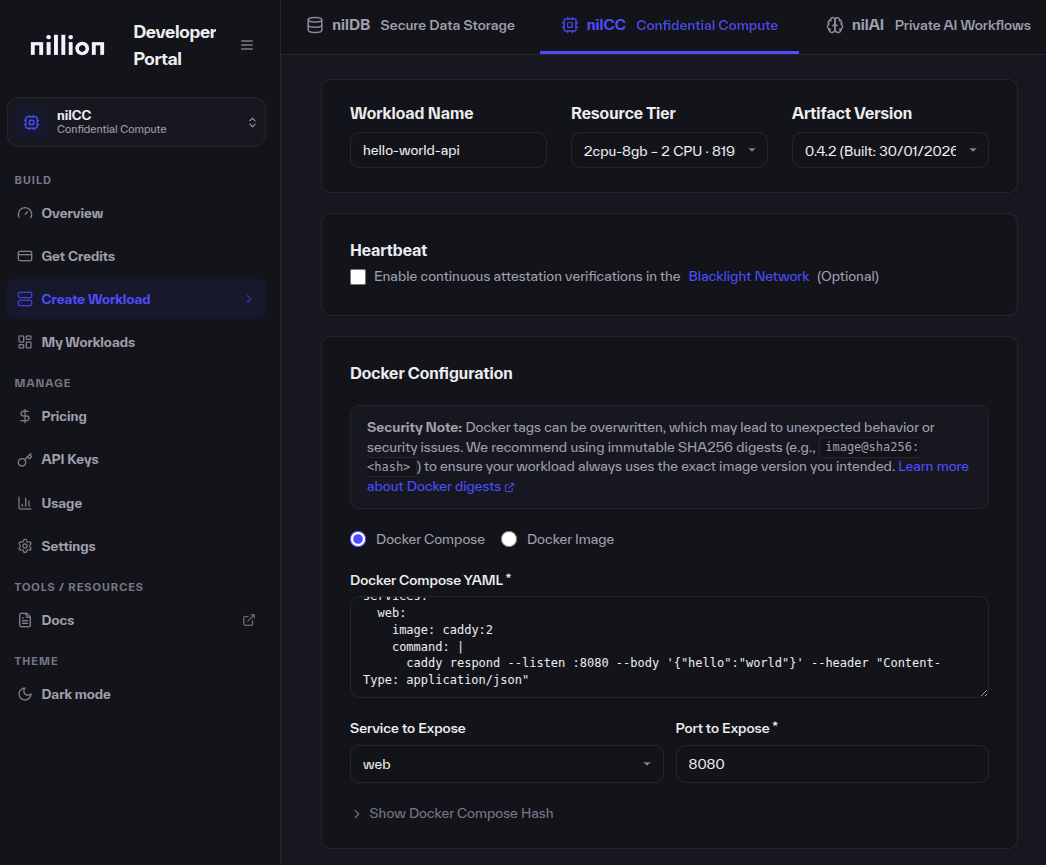Click the Settings gear icon in sidebar
Viewport: 1046px width, 865px height.
[25, 546]
